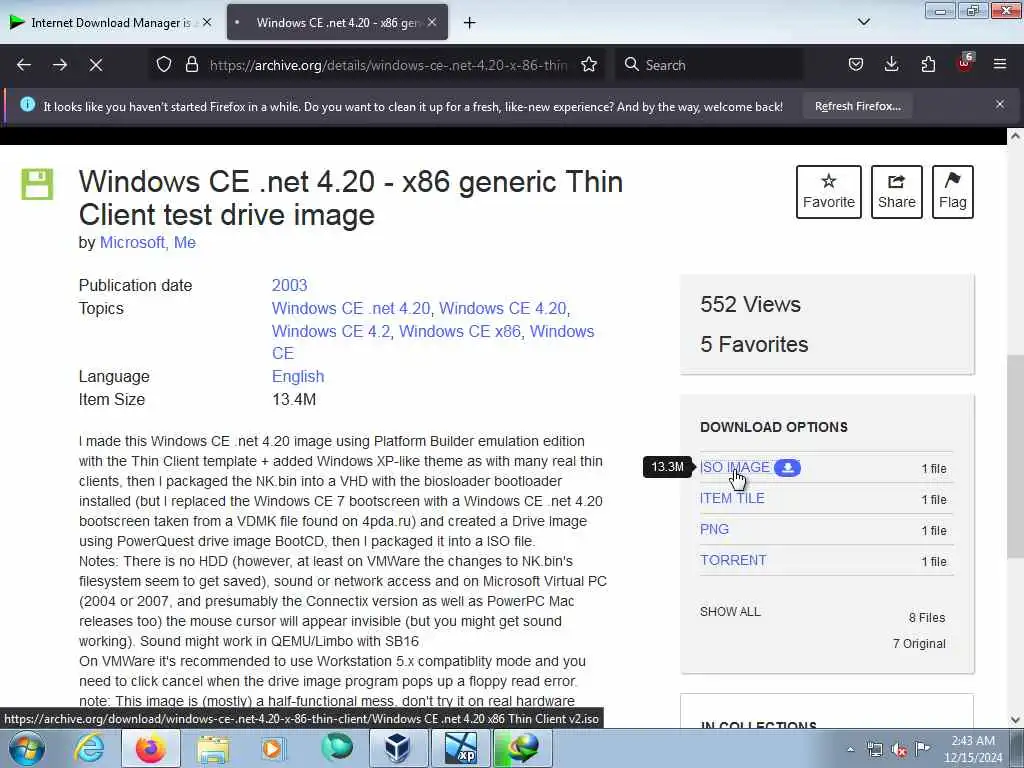Flag this item with the Flag button
The width and height of the screenshot is (1024, 768).
point(953,192)
